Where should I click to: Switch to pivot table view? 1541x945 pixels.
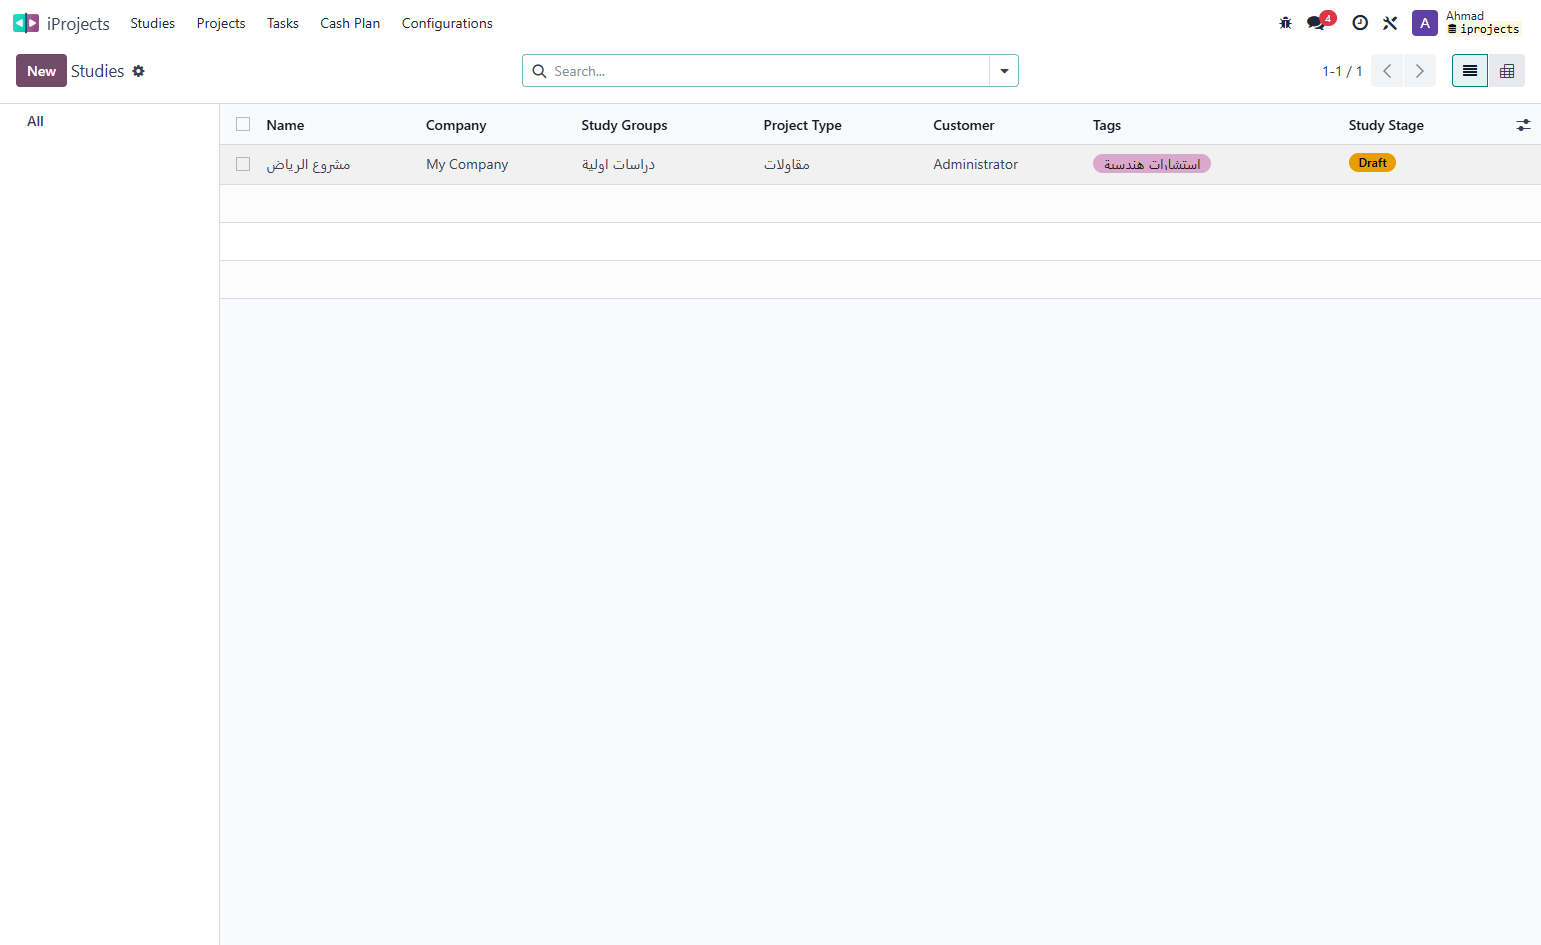point(1506,71)
